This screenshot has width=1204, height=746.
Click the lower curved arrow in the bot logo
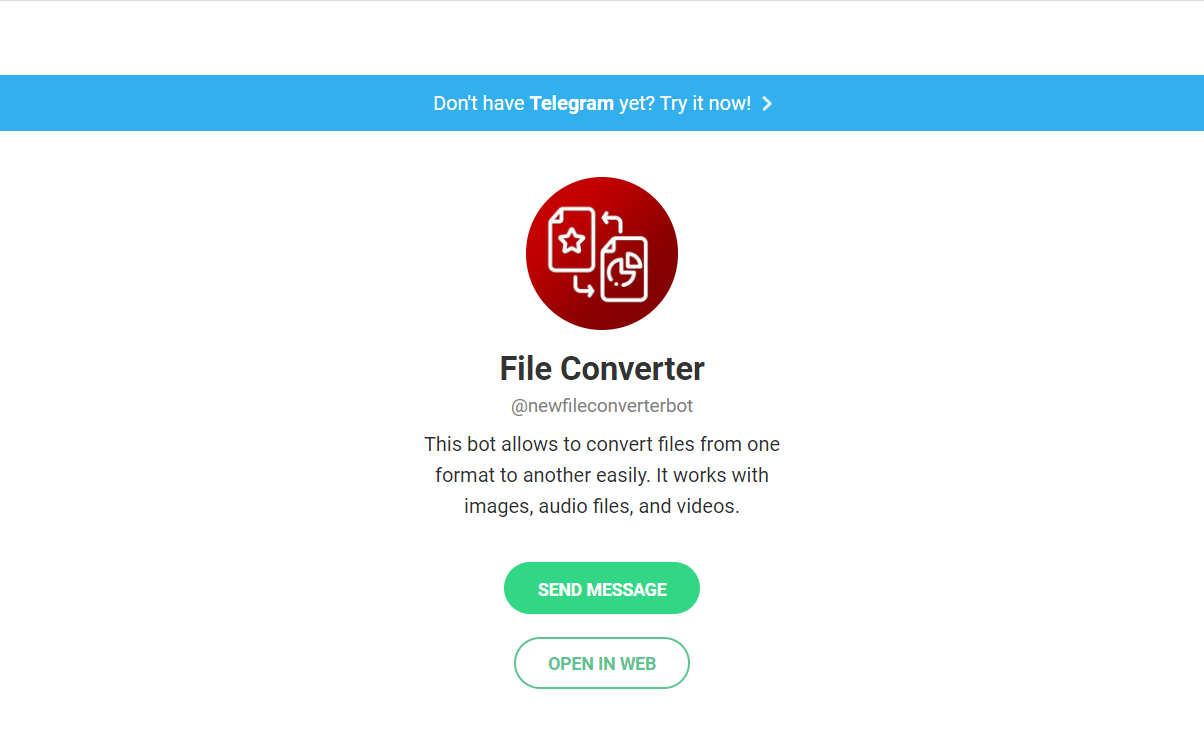[584, 286]
